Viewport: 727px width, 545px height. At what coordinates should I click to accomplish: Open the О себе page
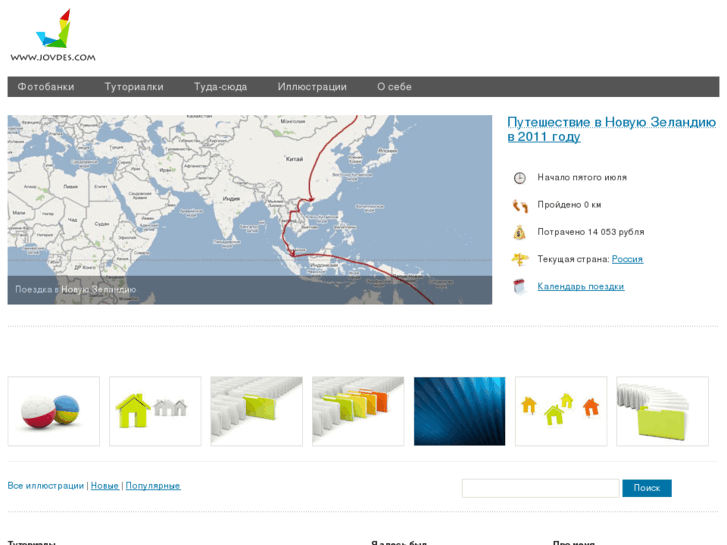(394, 87)
